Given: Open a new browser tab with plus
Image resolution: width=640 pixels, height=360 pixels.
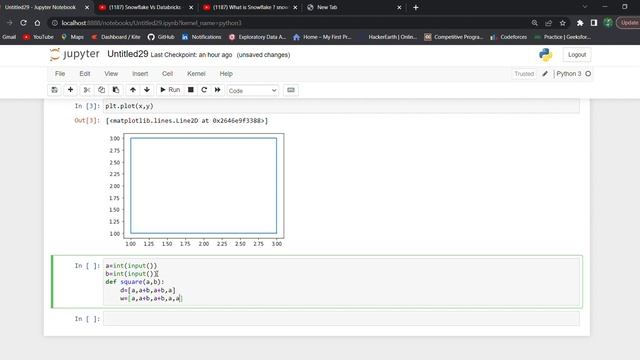Looking at the screenshot, I should tap(416, 7).
